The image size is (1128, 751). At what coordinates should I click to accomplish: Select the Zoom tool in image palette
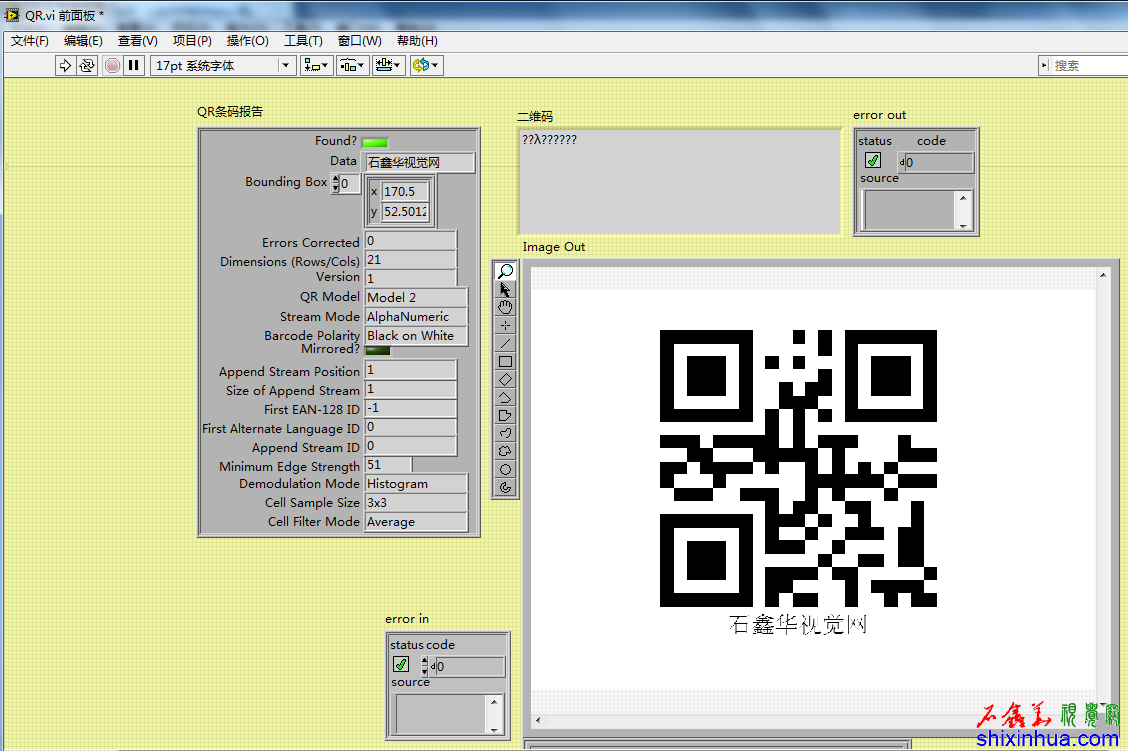point(505,271)
